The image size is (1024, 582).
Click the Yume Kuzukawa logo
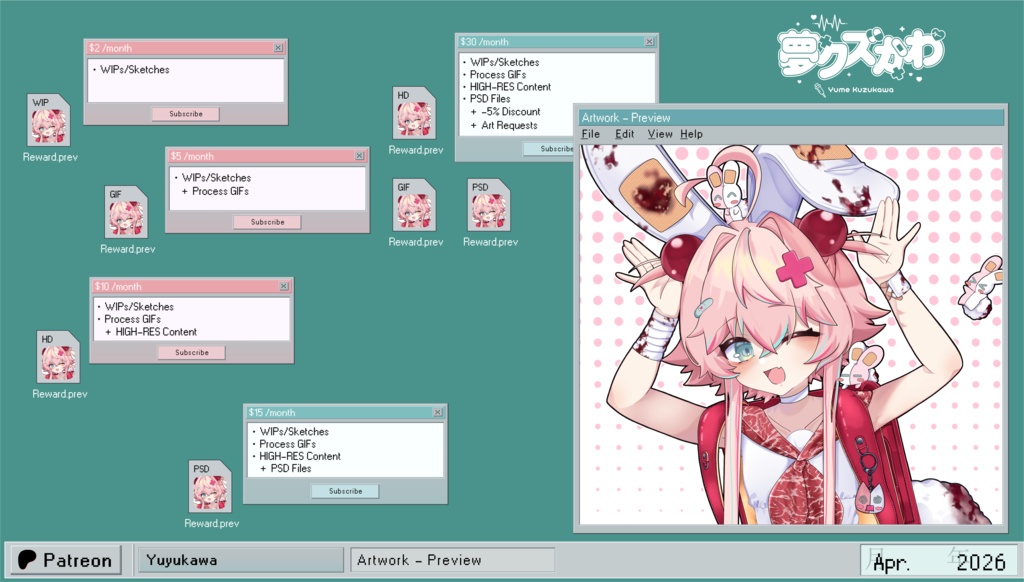(x=861, y=56)
